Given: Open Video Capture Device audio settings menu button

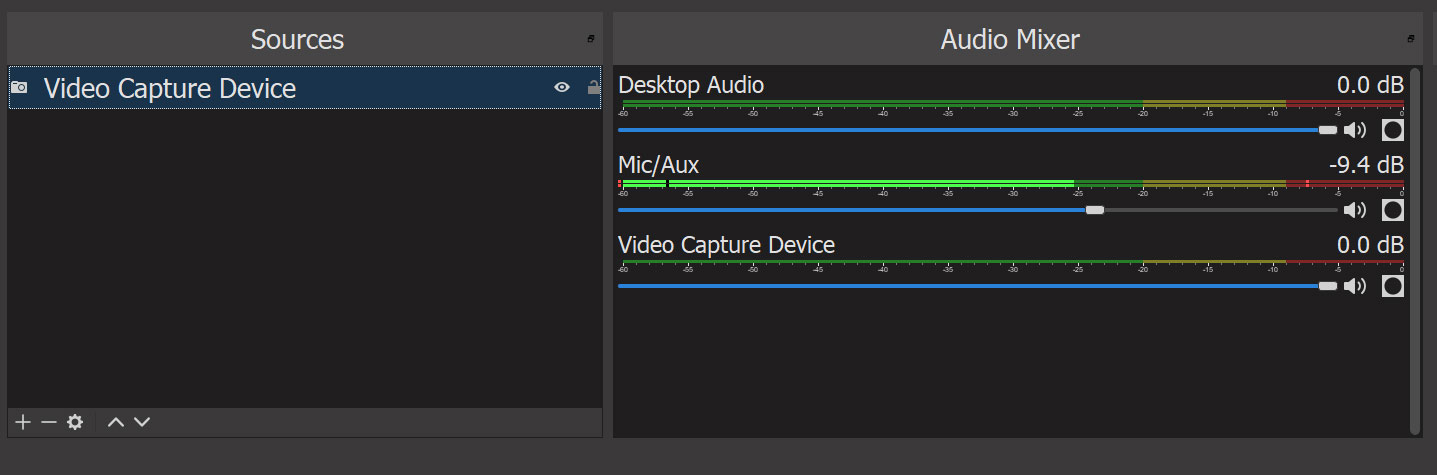Looking at the screenshot, I should pos(1392,286).
